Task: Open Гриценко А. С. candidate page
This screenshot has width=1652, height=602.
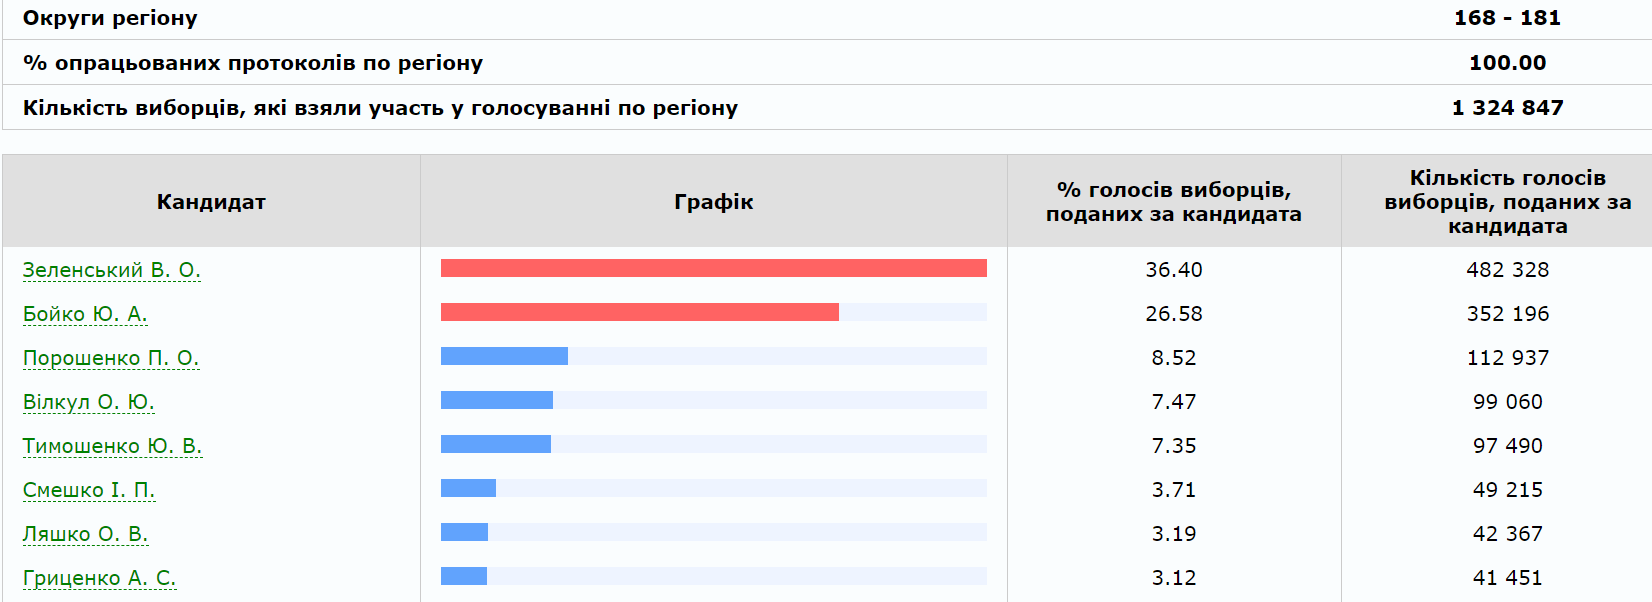Action: (99, 578)
